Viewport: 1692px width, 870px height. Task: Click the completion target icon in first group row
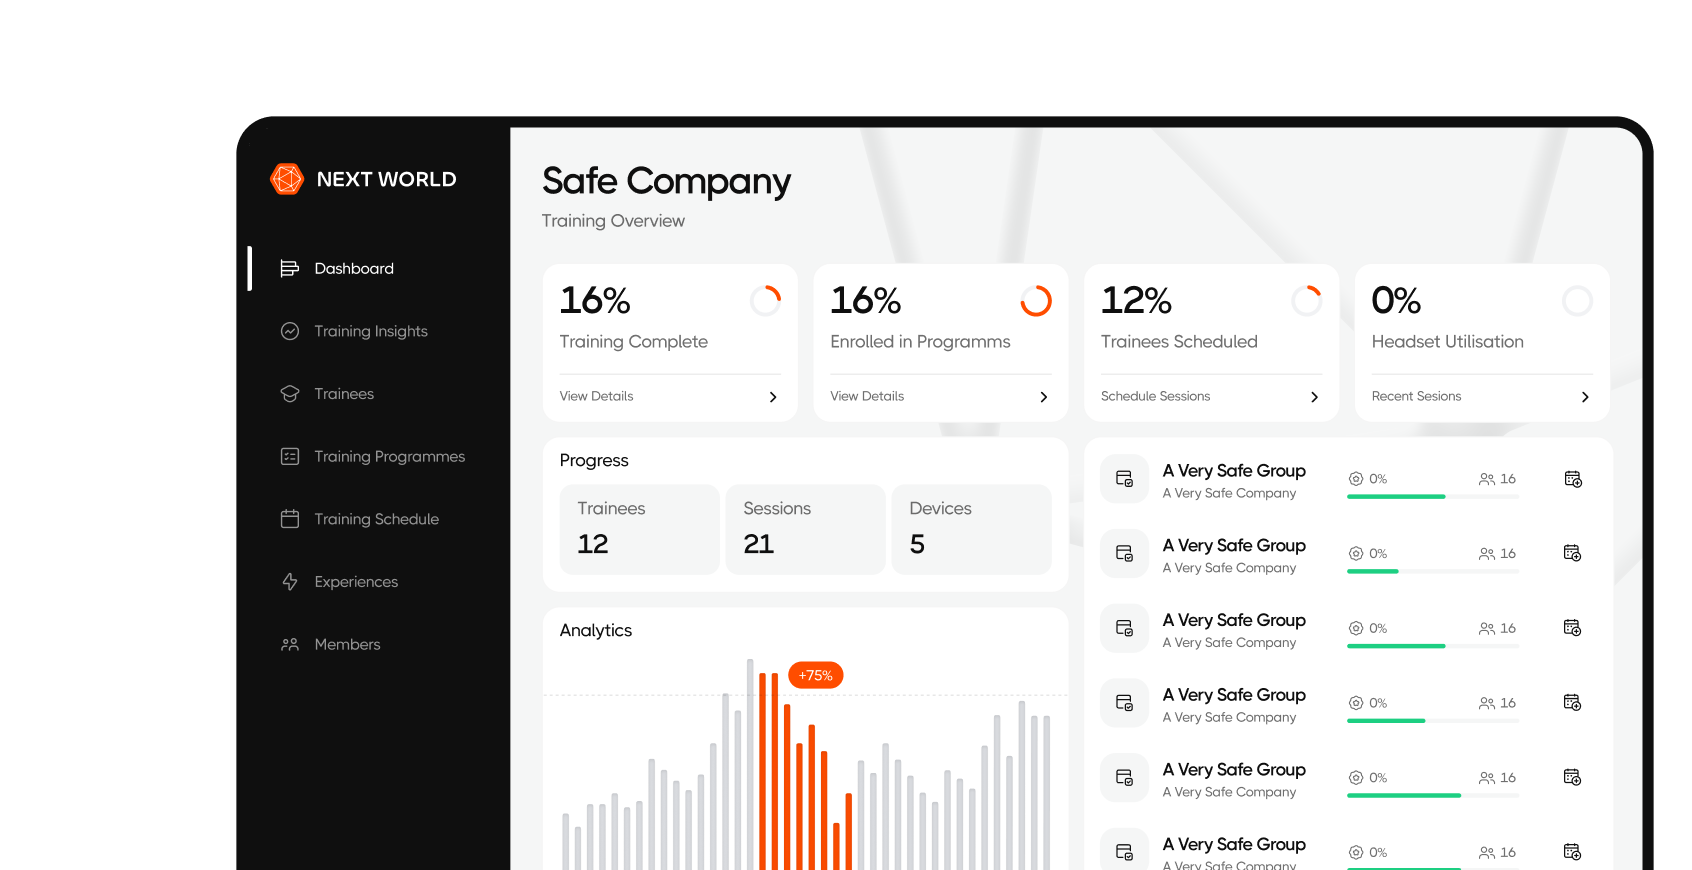(1356, 479)
